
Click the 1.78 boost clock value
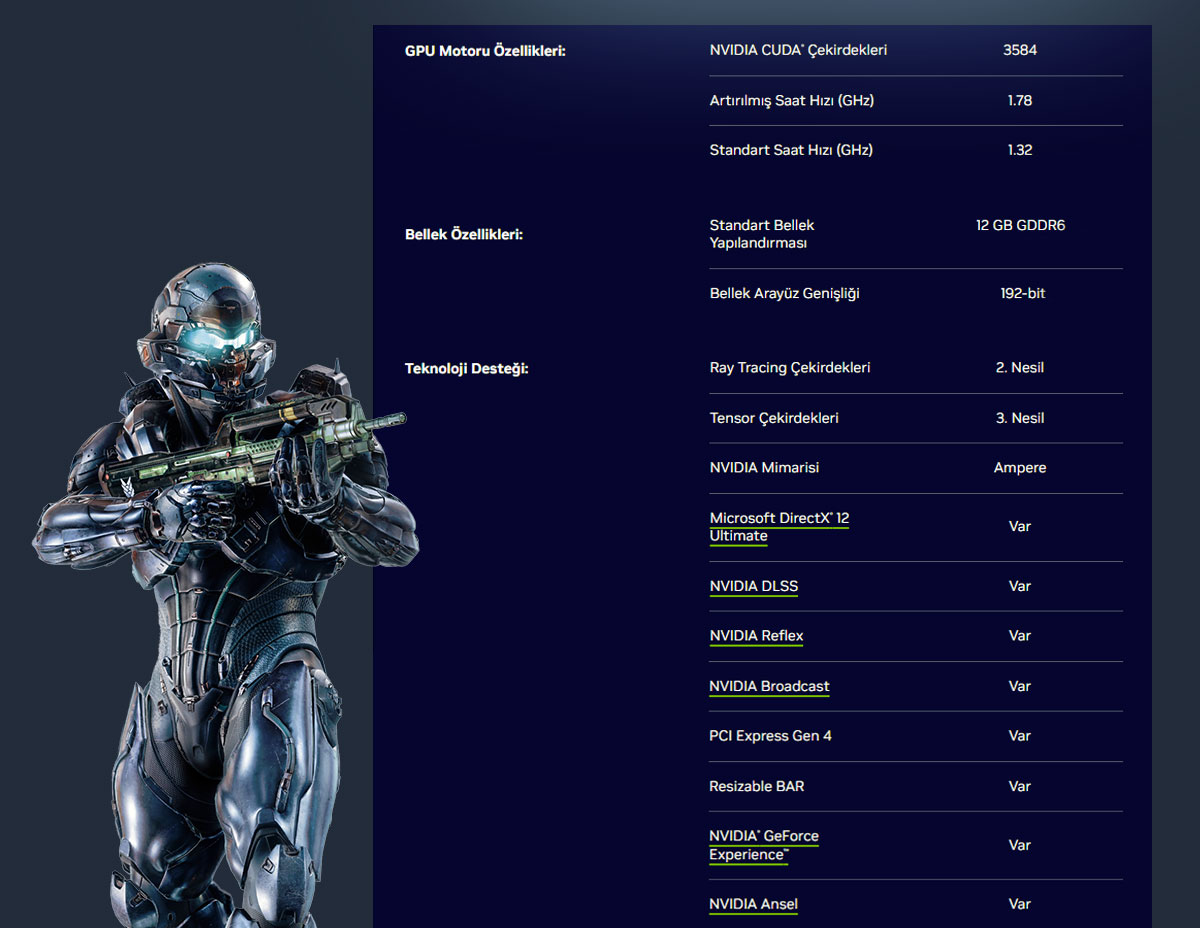click(1020, 101)
